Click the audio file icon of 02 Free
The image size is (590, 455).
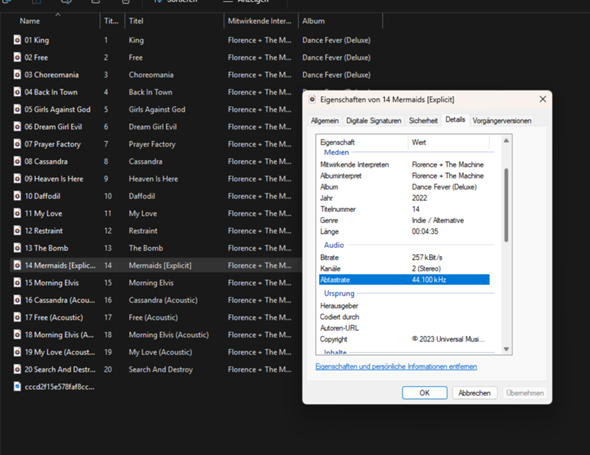17,57
